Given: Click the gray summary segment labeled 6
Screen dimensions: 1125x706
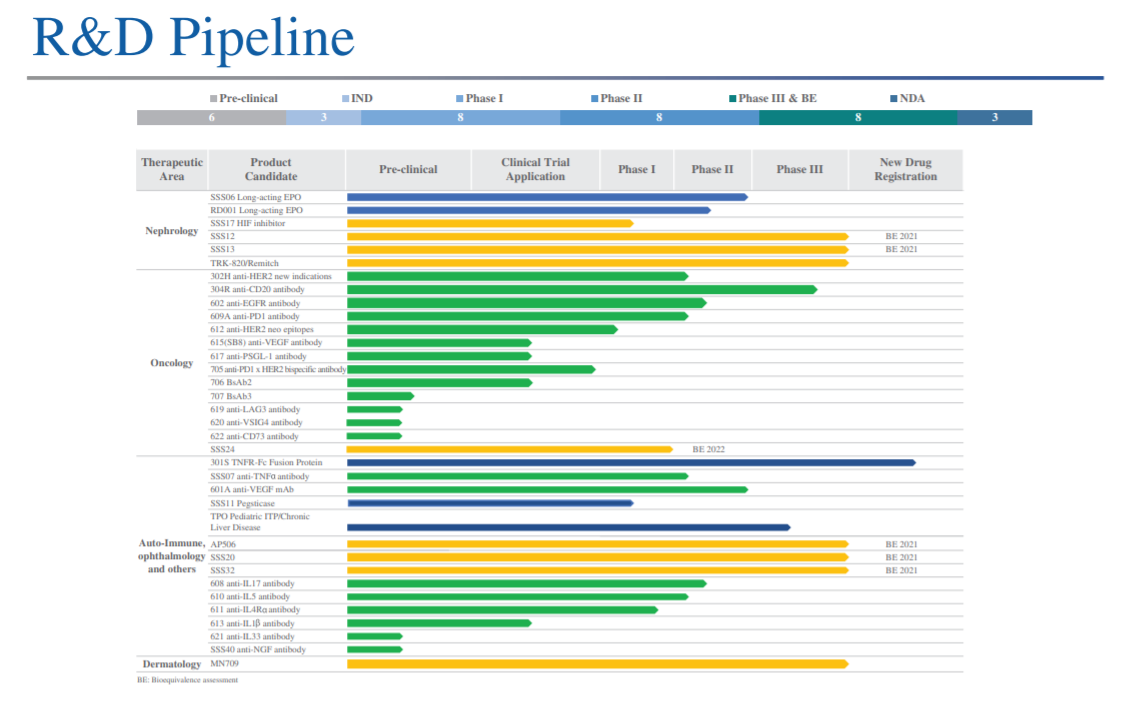Looking at the screenshot, I should (211, 118).
